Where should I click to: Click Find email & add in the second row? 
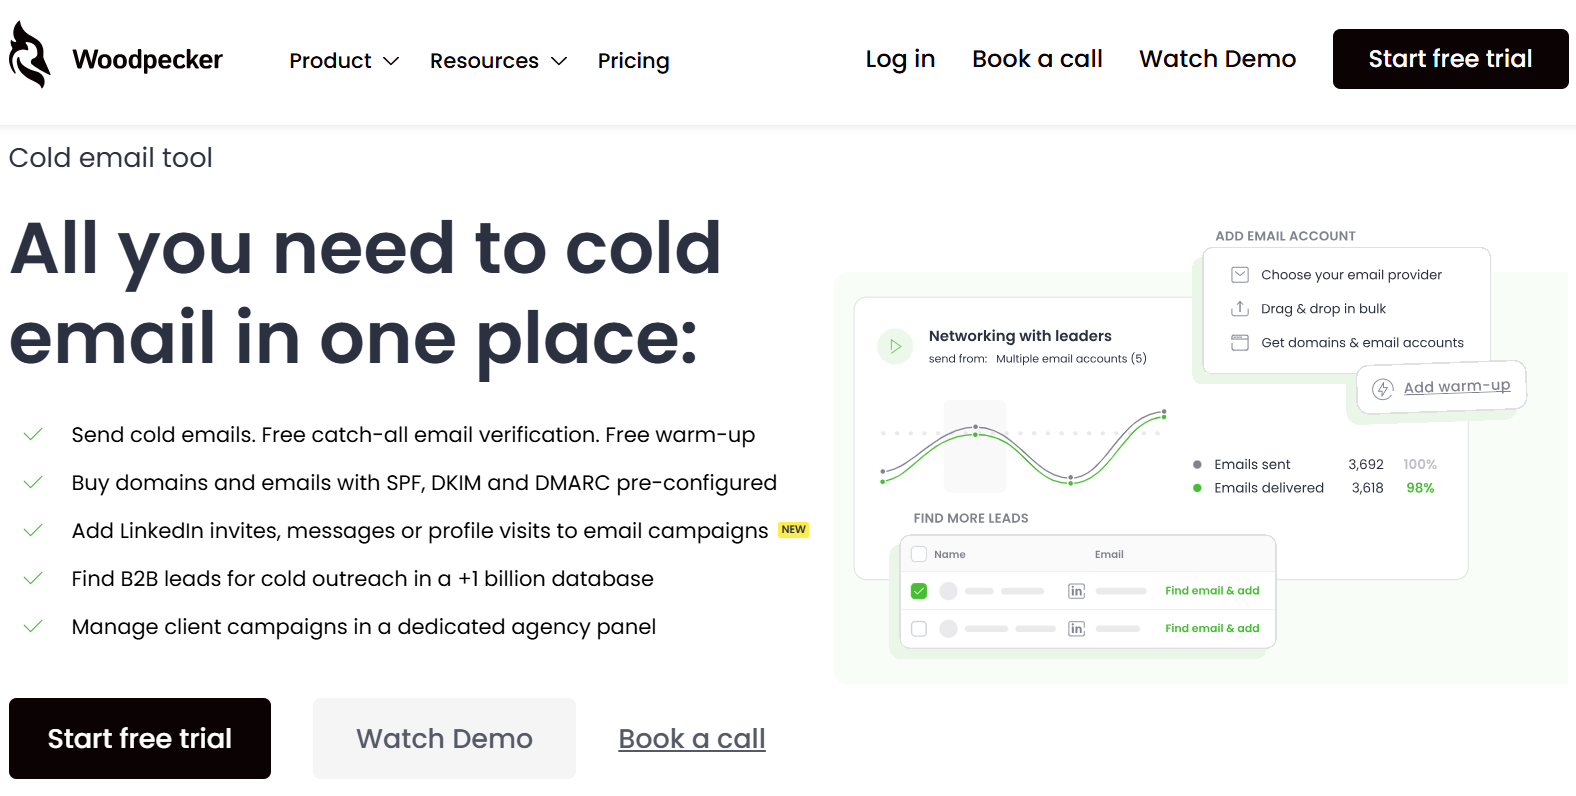(x=1212, y=629)
